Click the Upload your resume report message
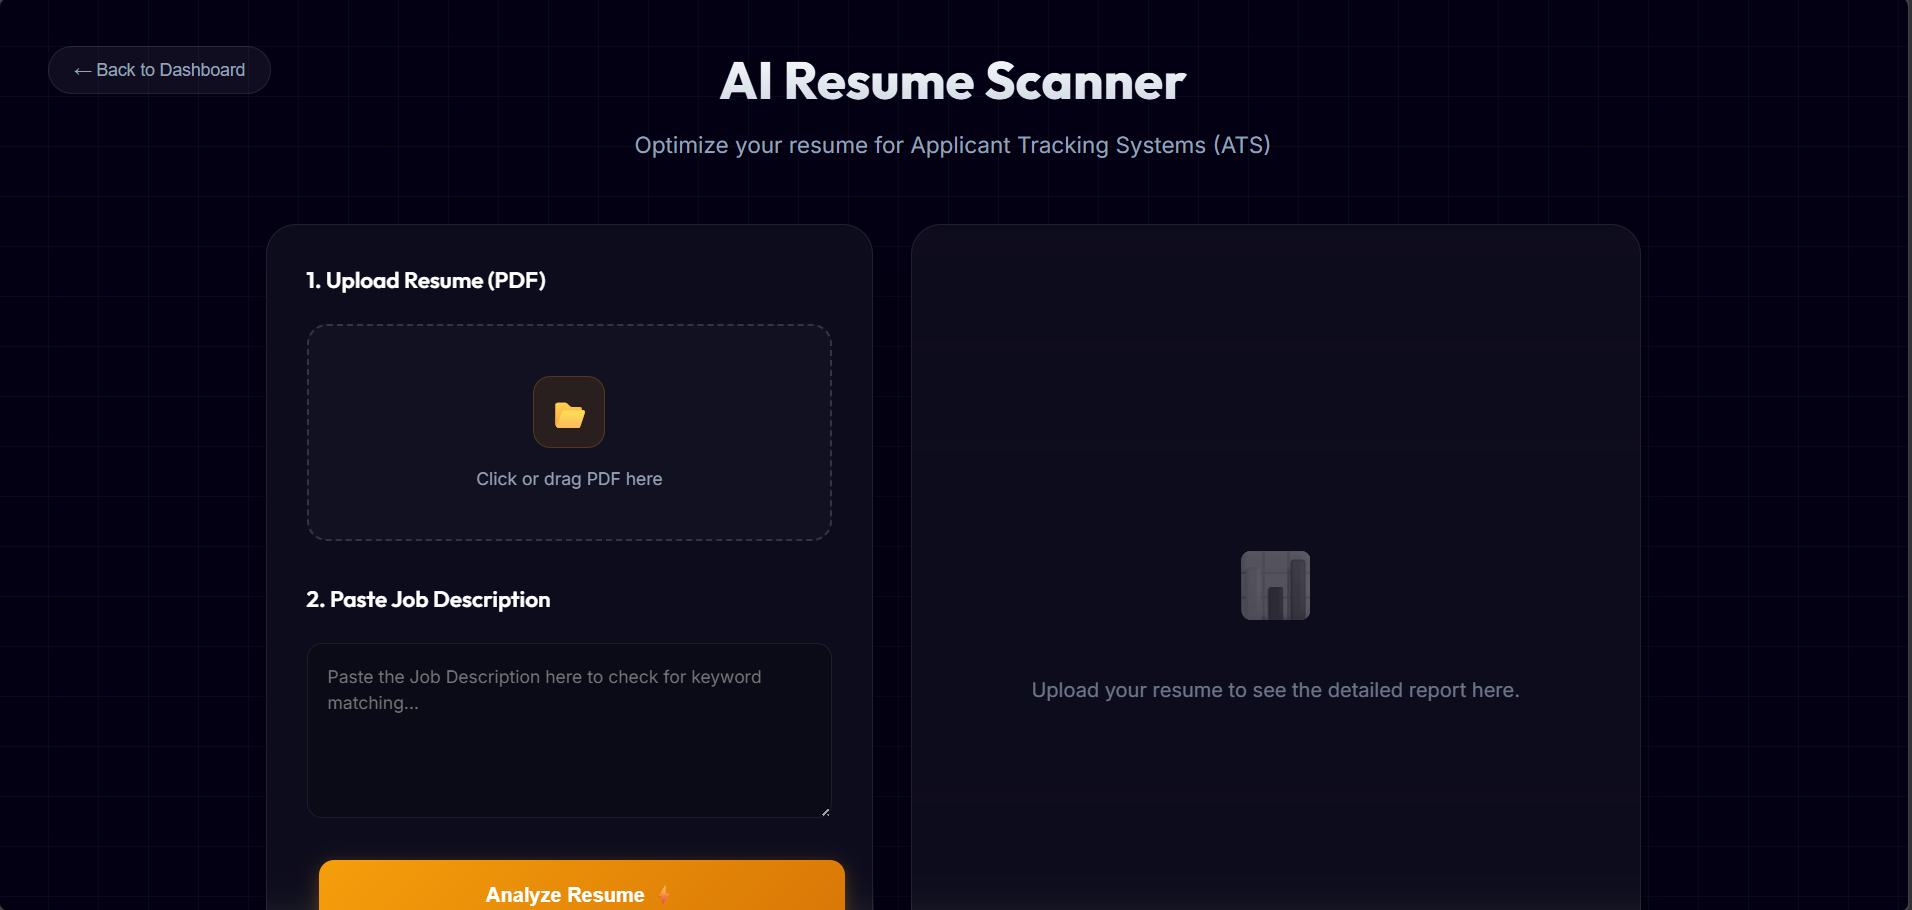Screen dimensions: 1912x910 (x=1274, y=689)
